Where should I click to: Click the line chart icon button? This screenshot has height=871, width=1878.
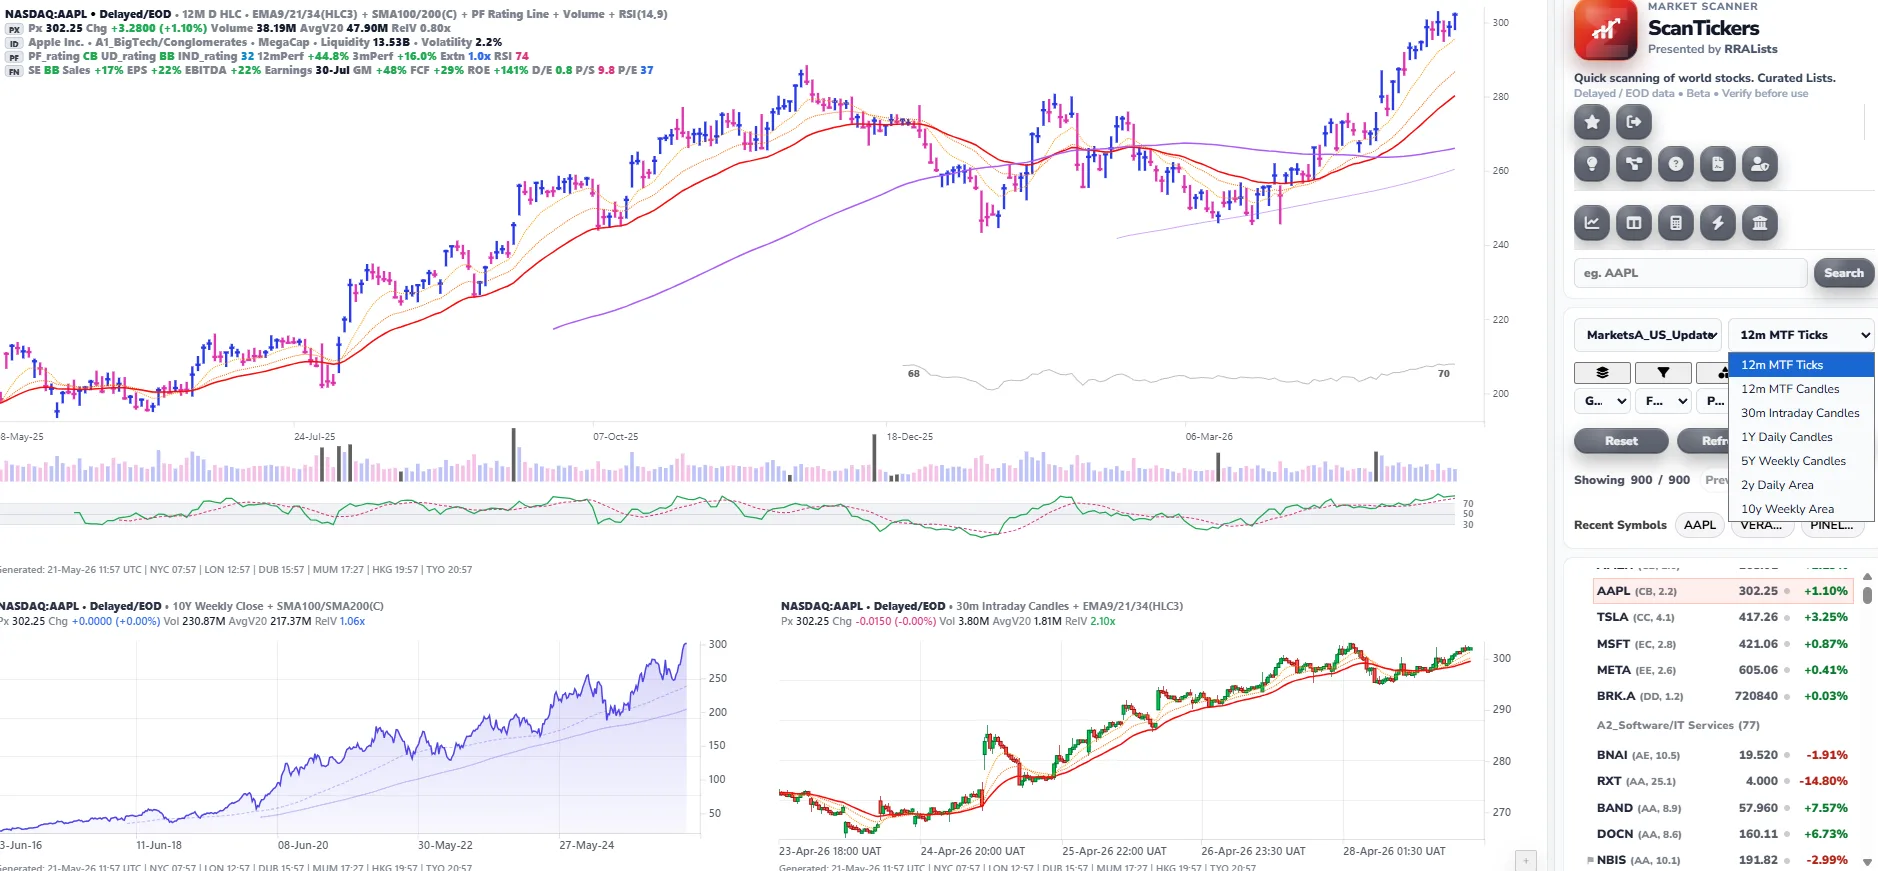click(x=1592, y=223)
